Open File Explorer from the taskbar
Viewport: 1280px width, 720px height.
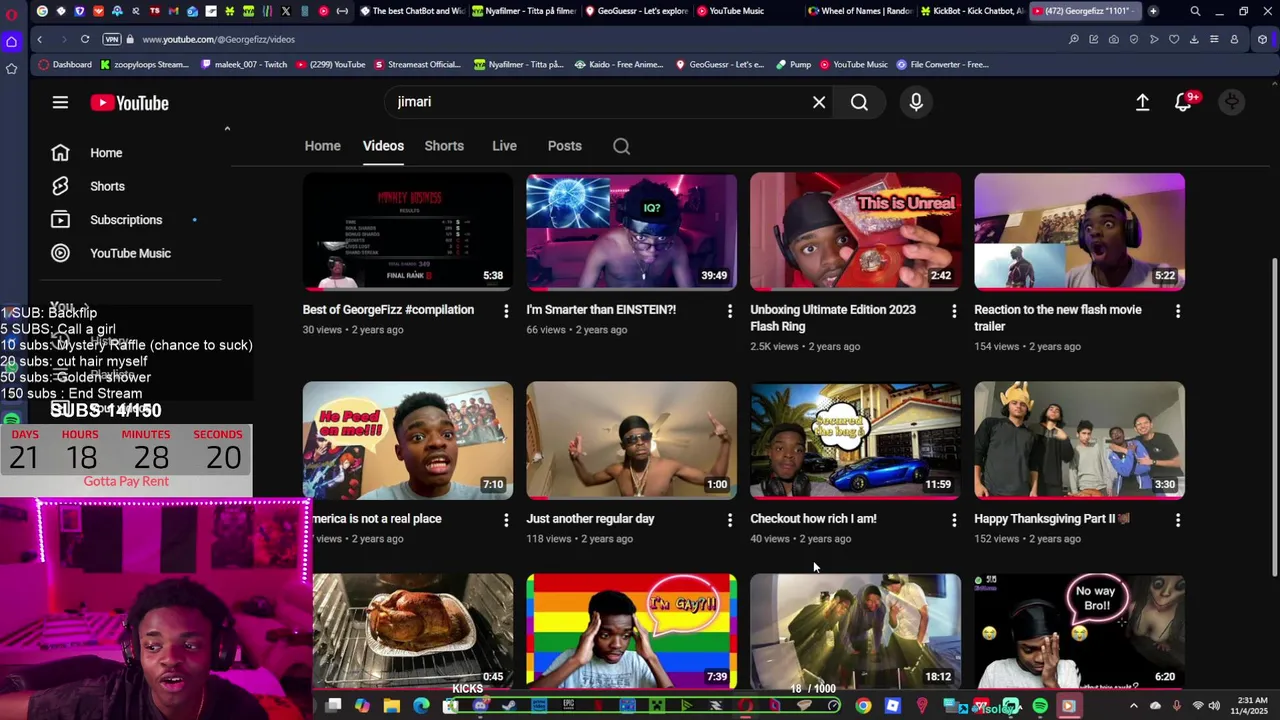[x=391, y=706]
